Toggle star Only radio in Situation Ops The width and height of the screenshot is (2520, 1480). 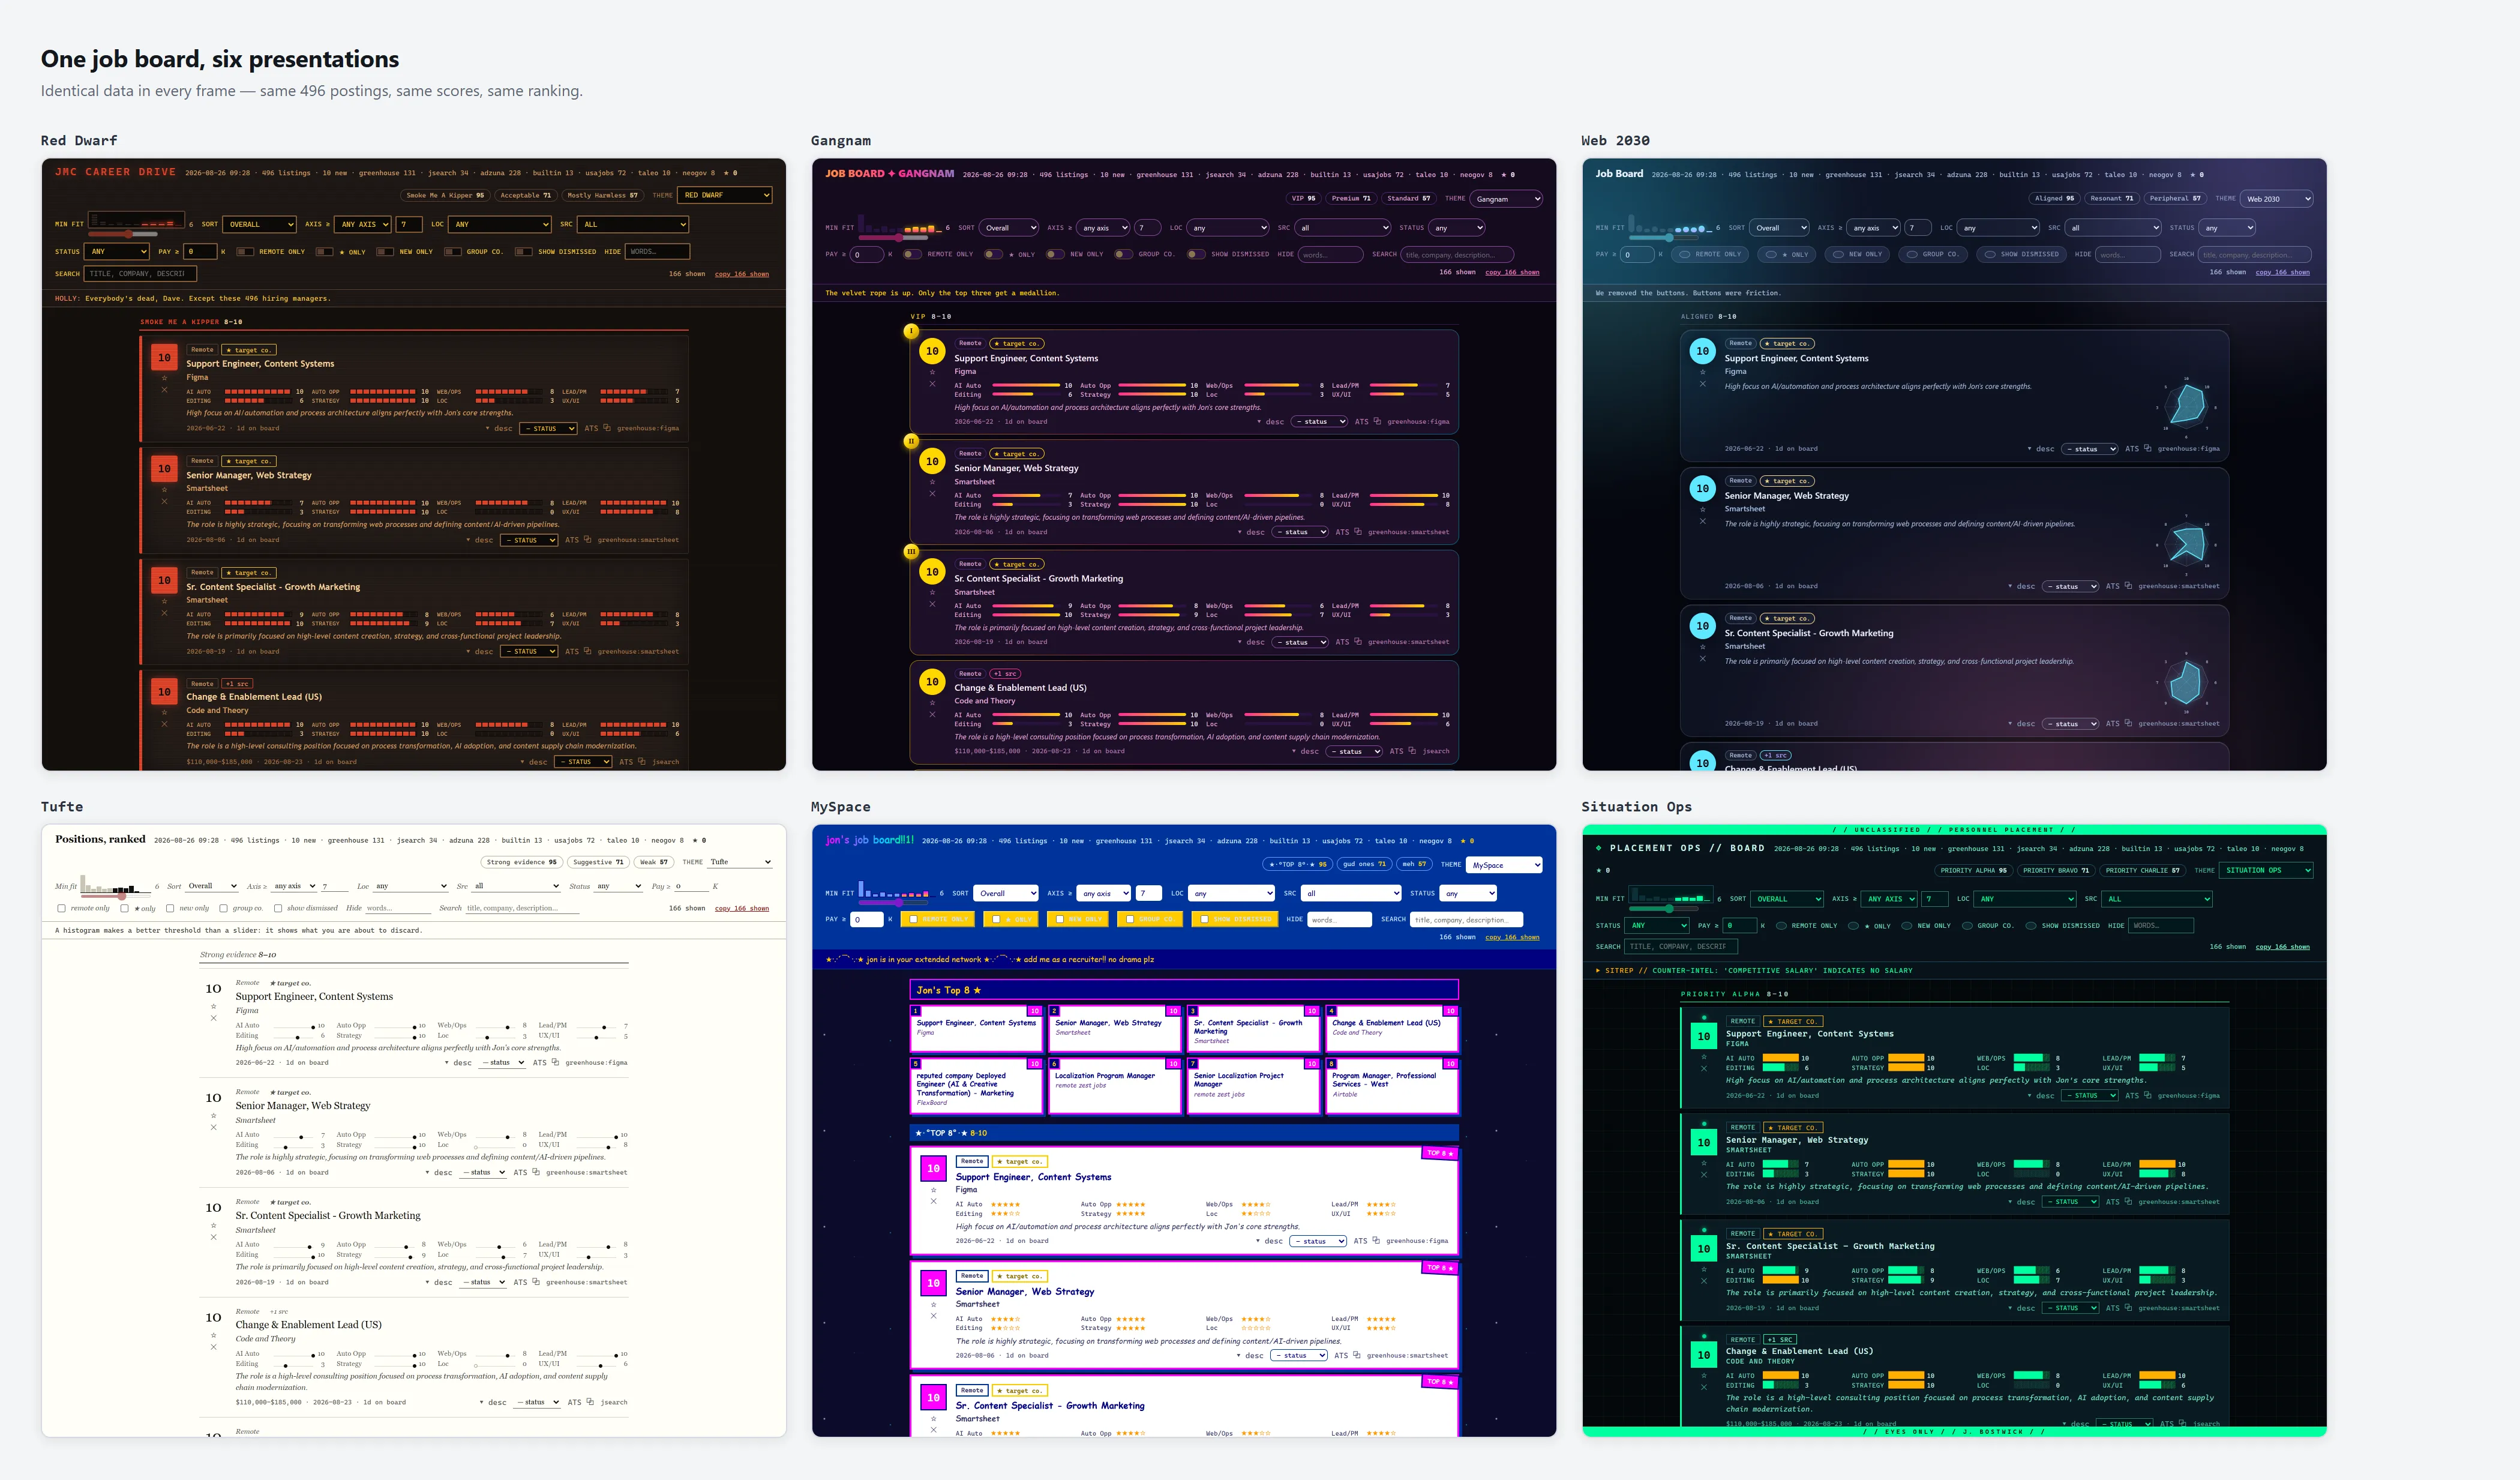[x=1853, y=926]
